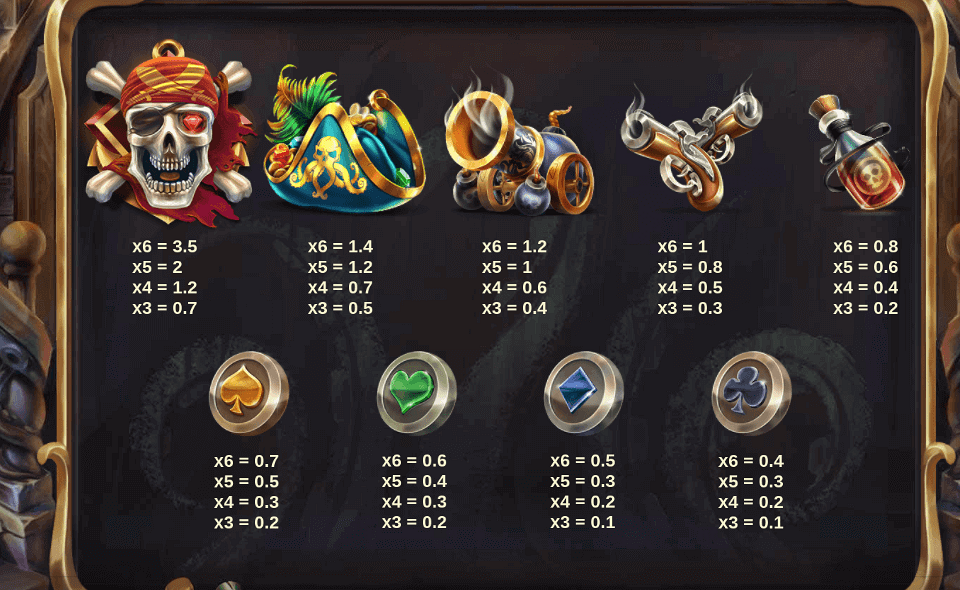Click the skull x6 = 3.5 payout
This screenshot has width=960, height=590.
pyautogui.click(x=165, y=247)
